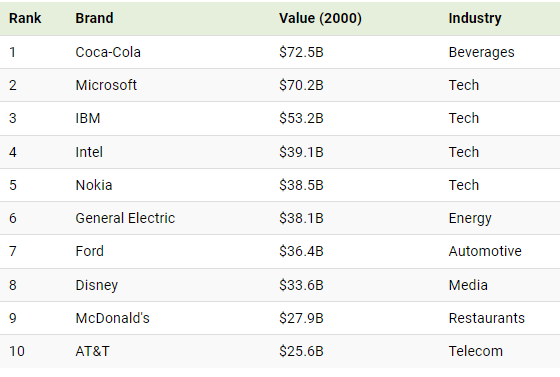Select the AT&T brand cell
560x377 pixels.
92,351
